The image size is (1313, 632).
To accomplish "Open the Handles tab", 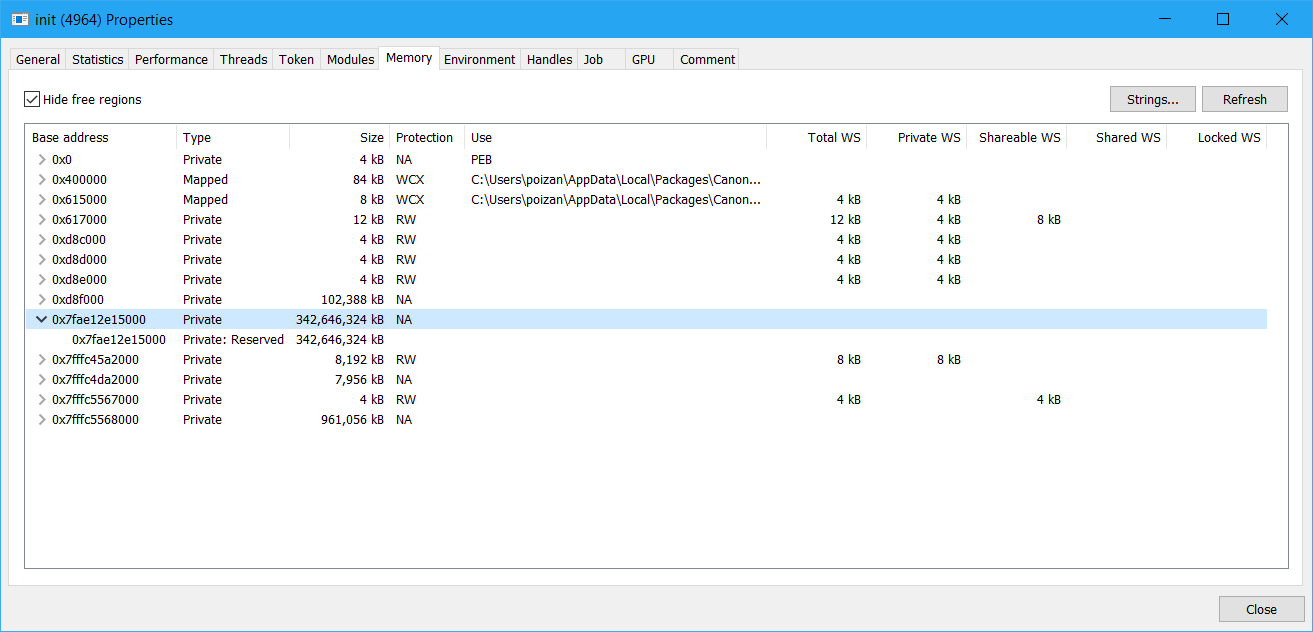I will 548,59.
